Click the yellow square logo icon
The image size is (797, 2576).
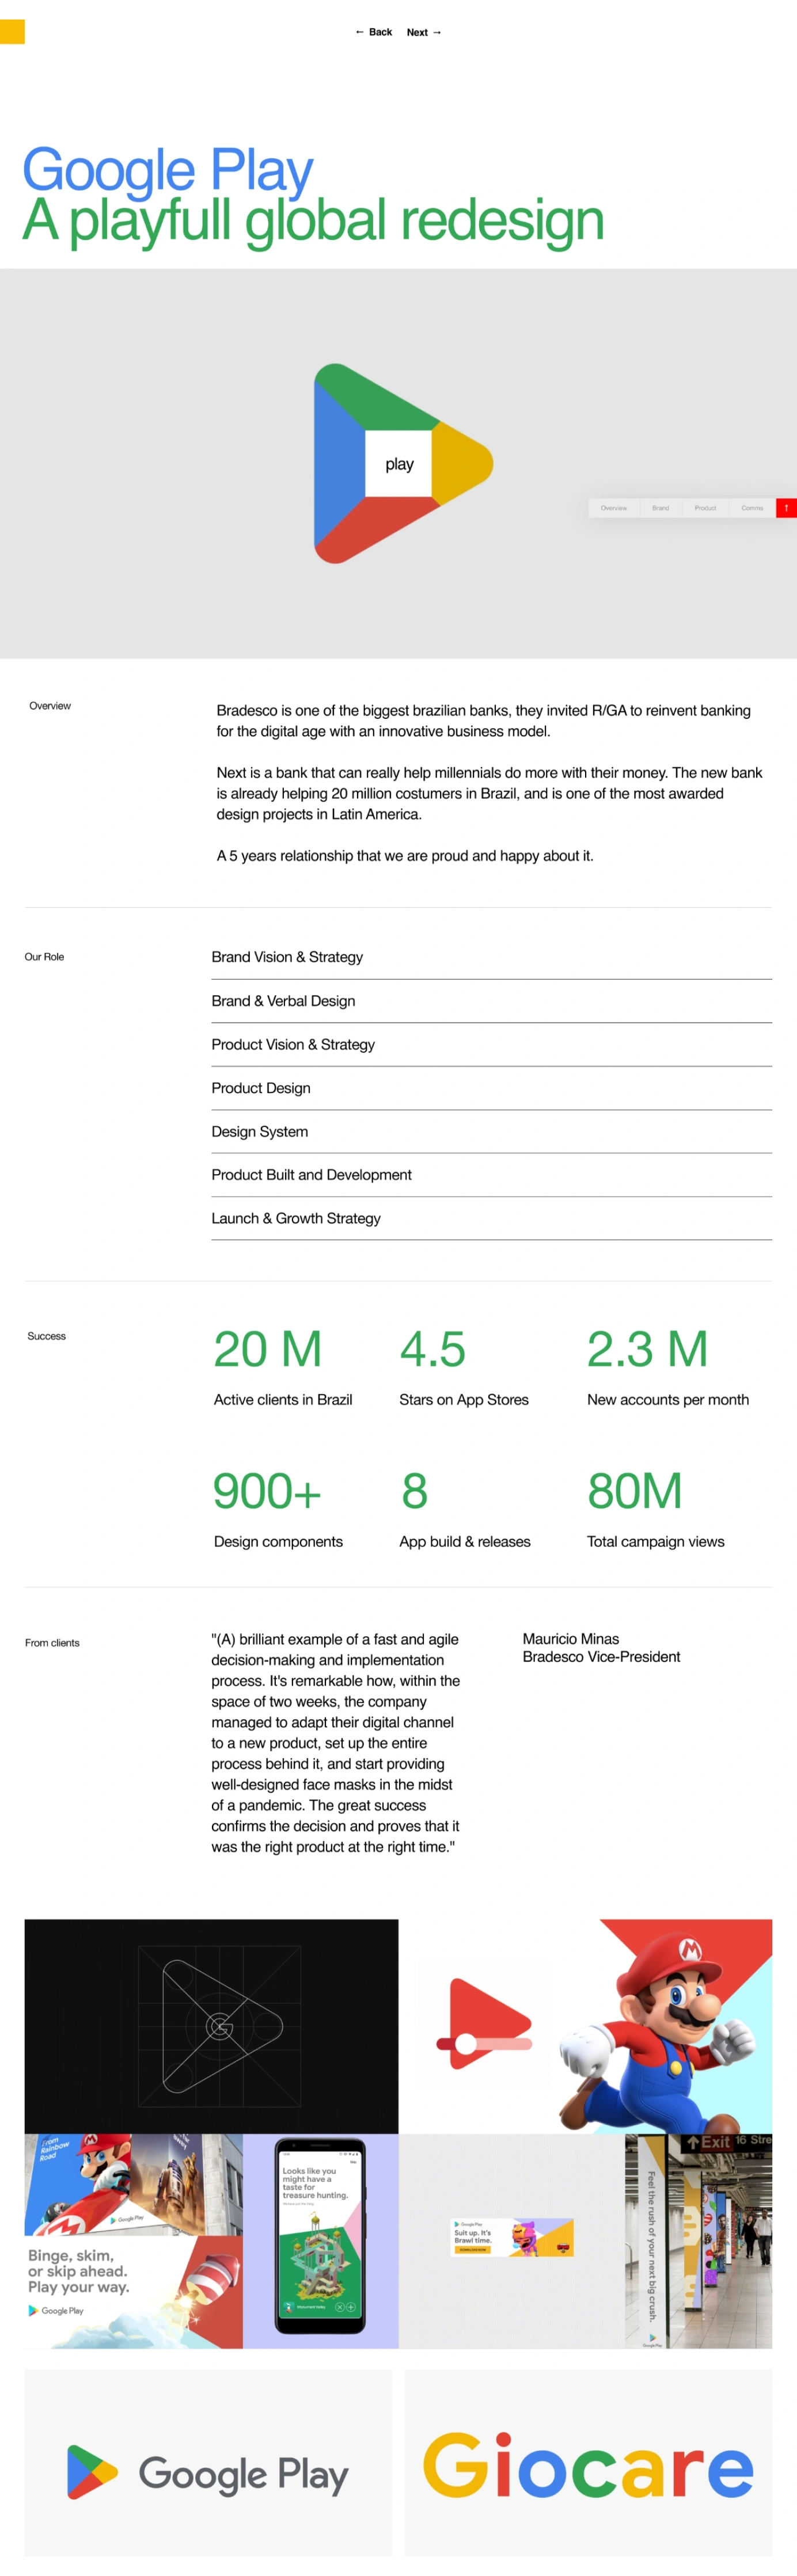pos(12,32)
